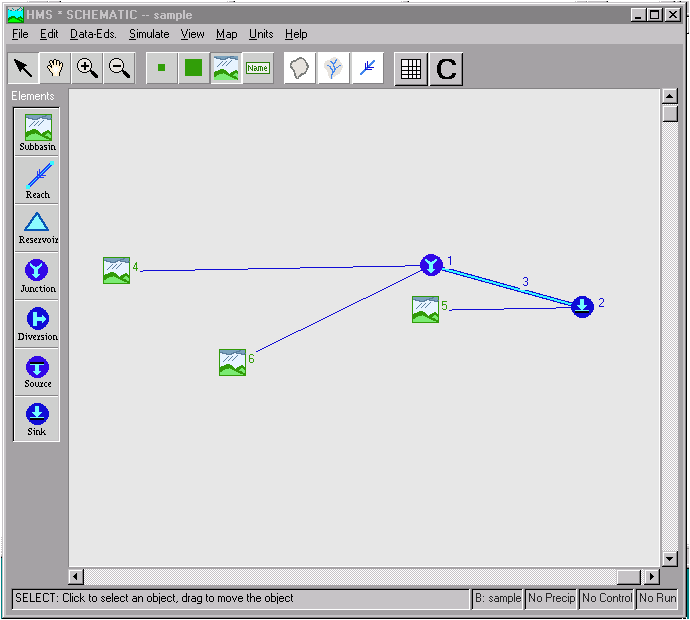This screenshot has width=690, height=620.
Task: Pick the Reservoir element from palette
Action: pos(38,228)
